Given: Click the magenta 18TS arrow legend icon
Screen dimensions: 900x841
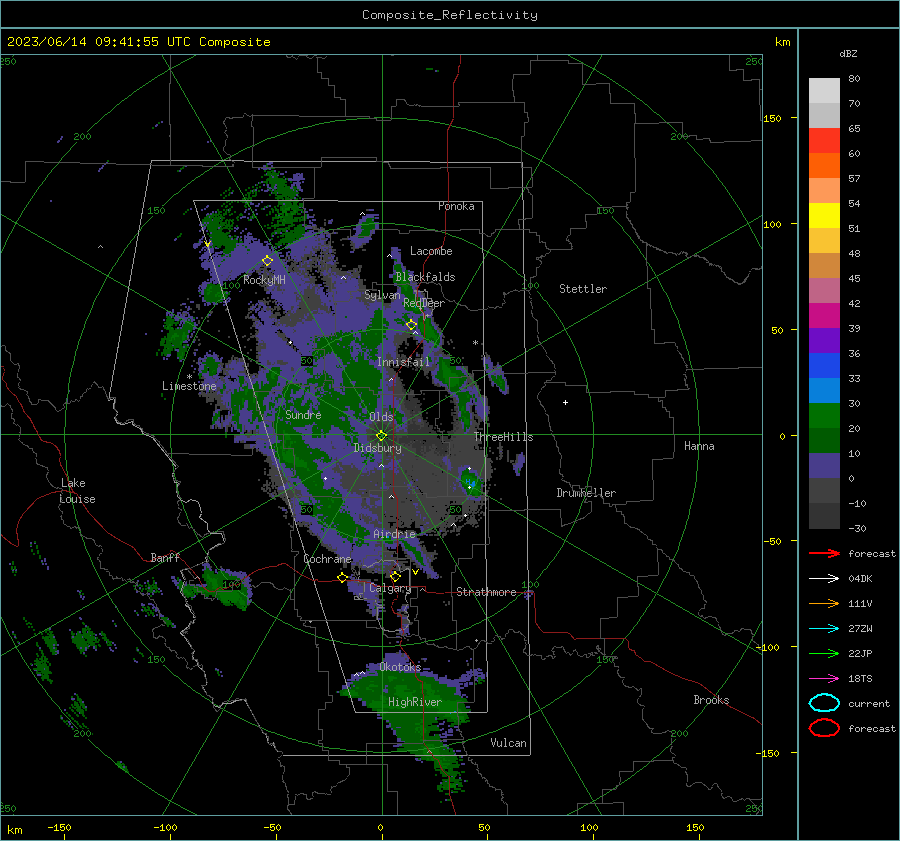Looking at the screenshot, I should click(824, 679).
